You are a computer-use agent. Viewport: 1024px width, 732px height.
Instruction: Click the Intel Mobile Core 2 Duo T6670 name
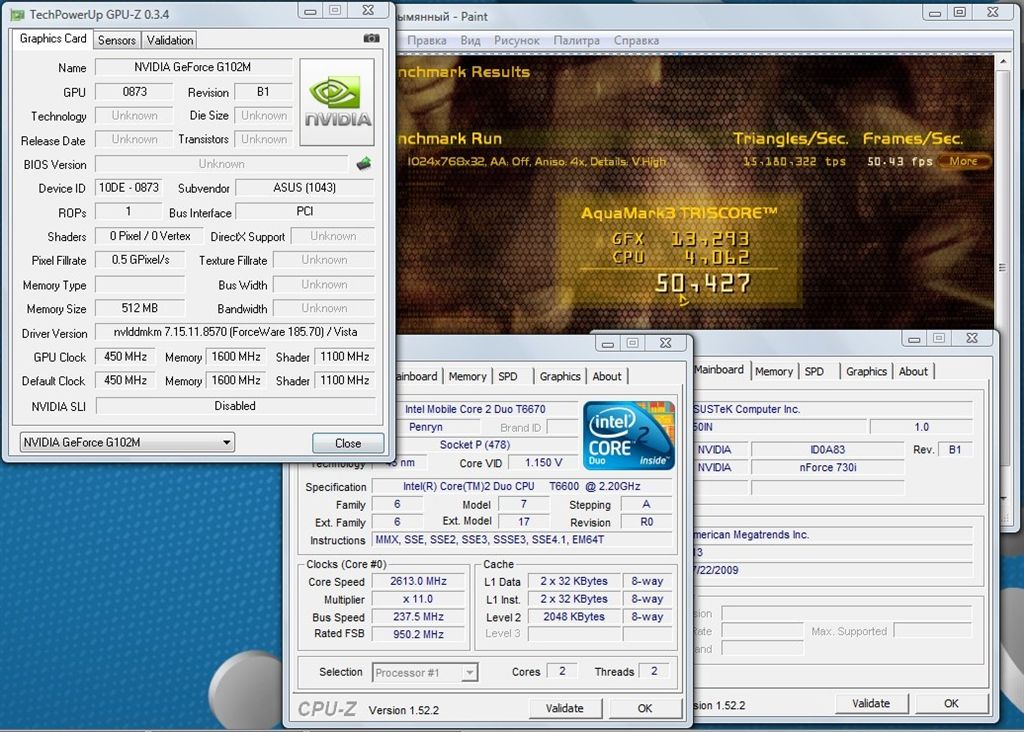(x=475, y=409)
